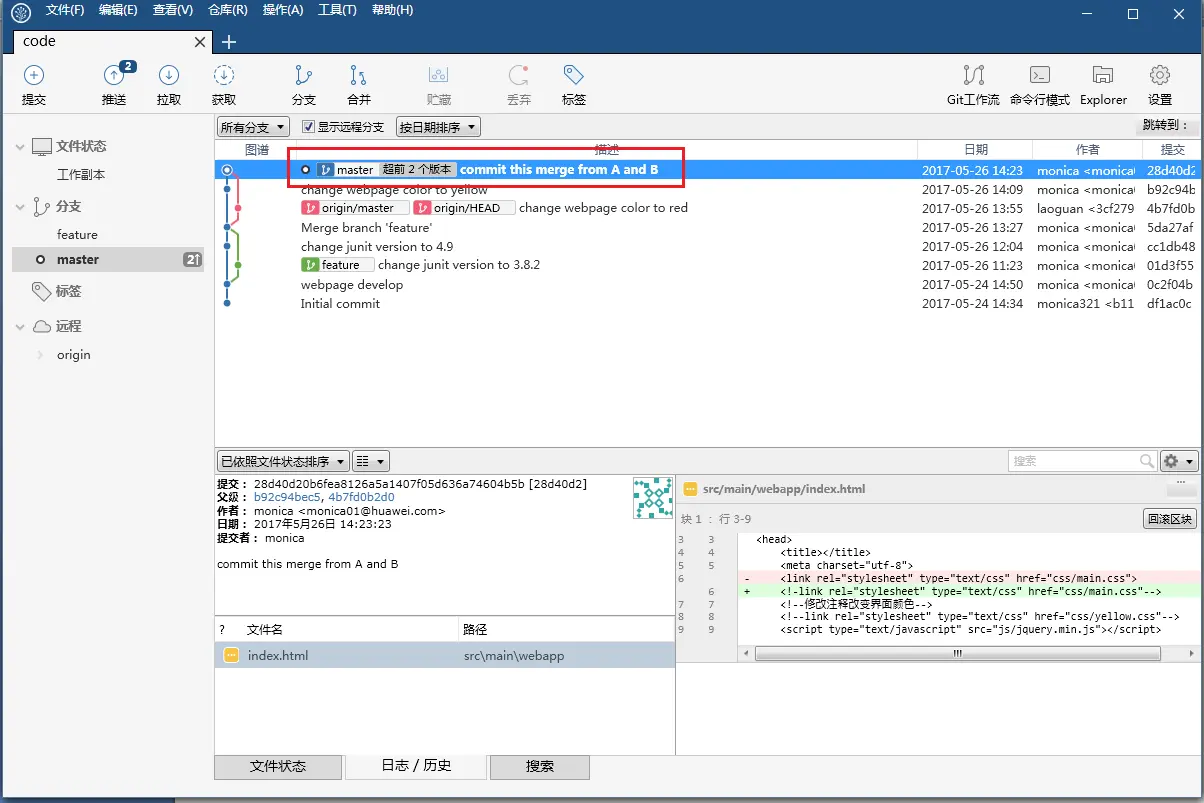Image resolution: width=1204 pixels, height=803 pixels.
Task: Close the code repository tab
Action: point(200,42)
